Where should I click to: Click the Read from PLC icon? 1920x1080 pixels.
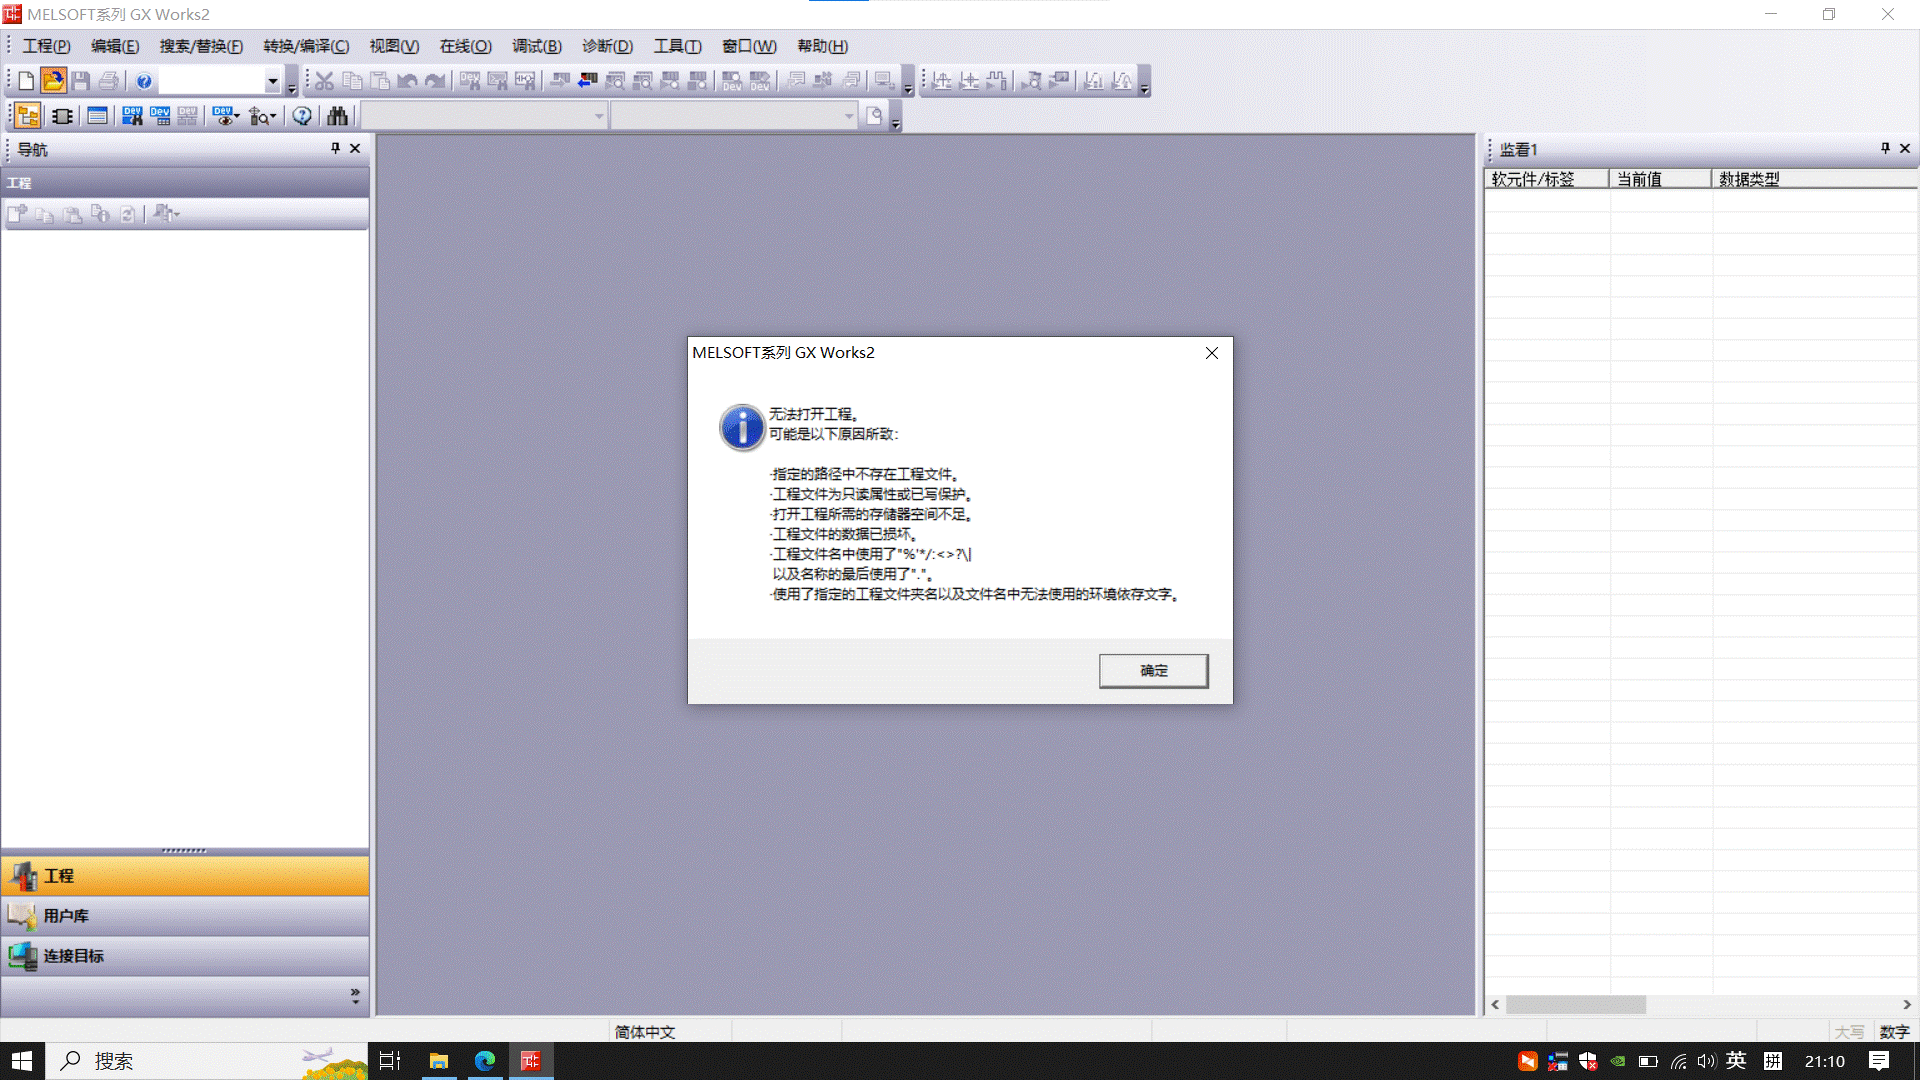click(587, 81)
